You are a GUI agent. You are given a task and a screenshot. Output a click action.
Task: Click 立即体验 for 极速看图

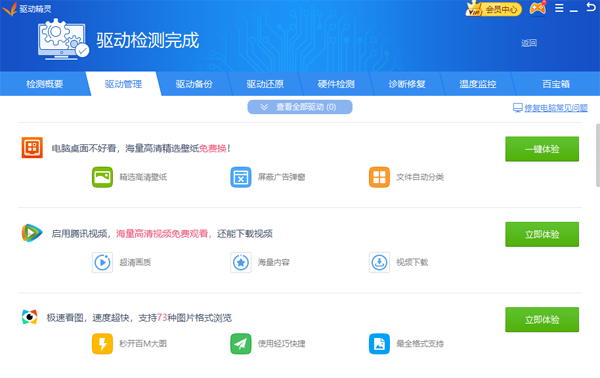542,319
